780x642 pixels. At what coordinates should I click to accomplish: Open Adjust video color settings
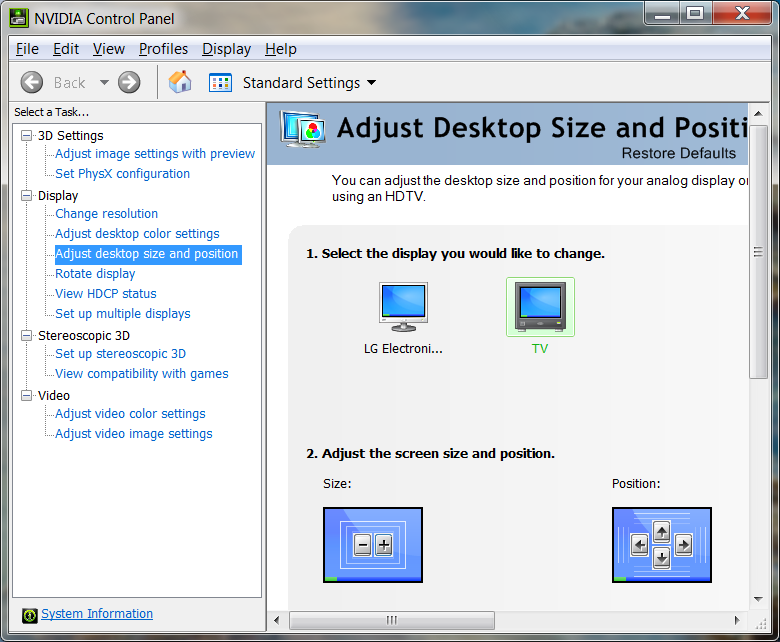(130, 414)
